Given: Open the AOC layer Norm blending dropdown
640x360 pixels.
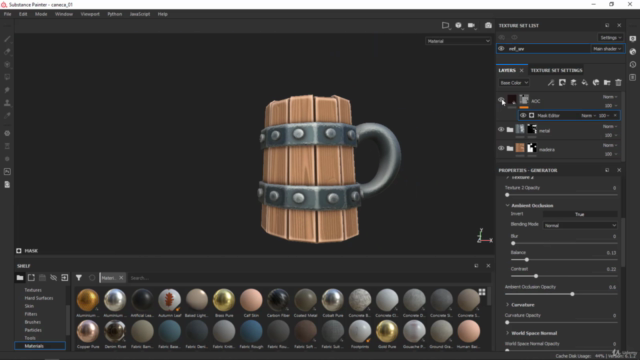Looking at the screenshot, I should pyautogui.click(x=610, y=97).
